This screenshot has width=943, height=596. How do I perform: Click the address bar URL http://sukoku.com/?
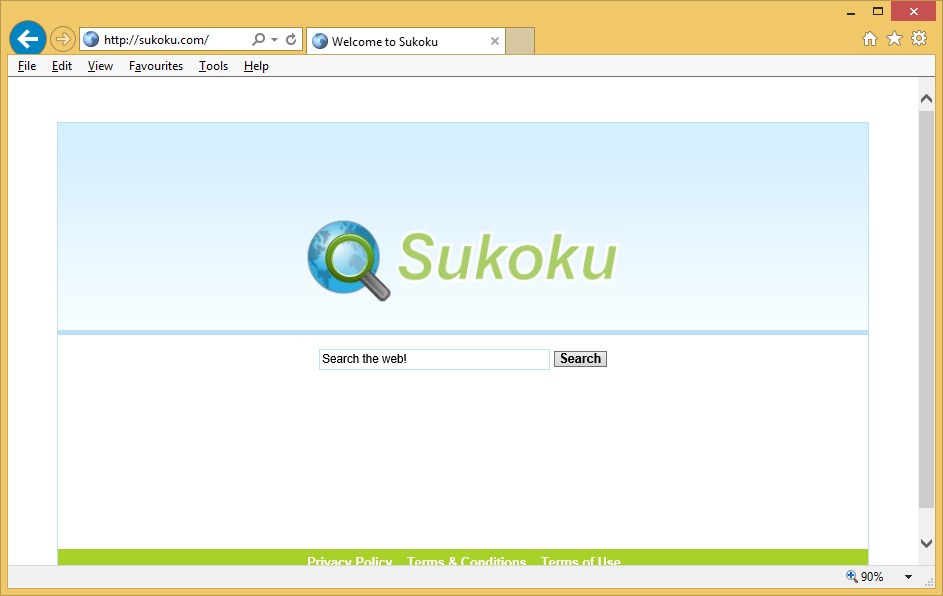point(156,40)
